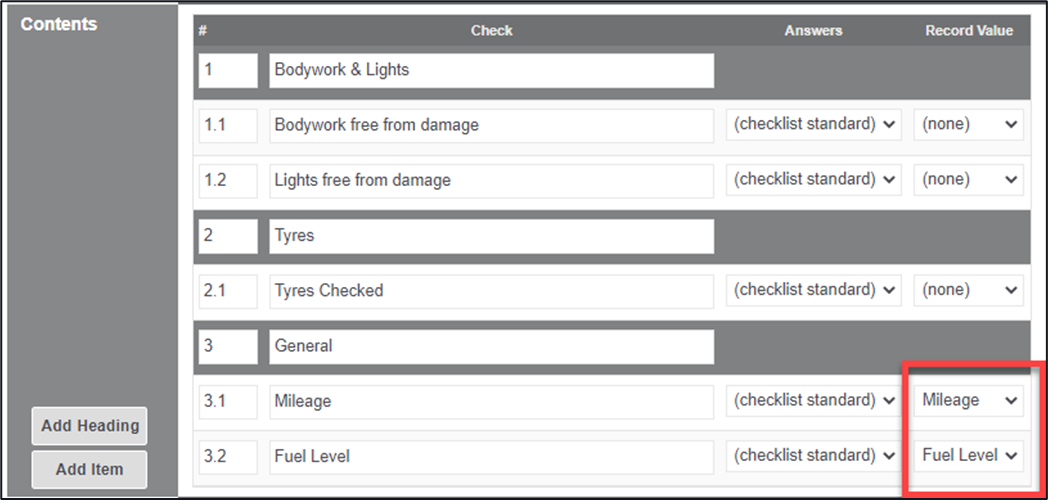Open Answers dropdown for Tyres Checked
Screen dimensions: 1048x500
click(814, 290)
